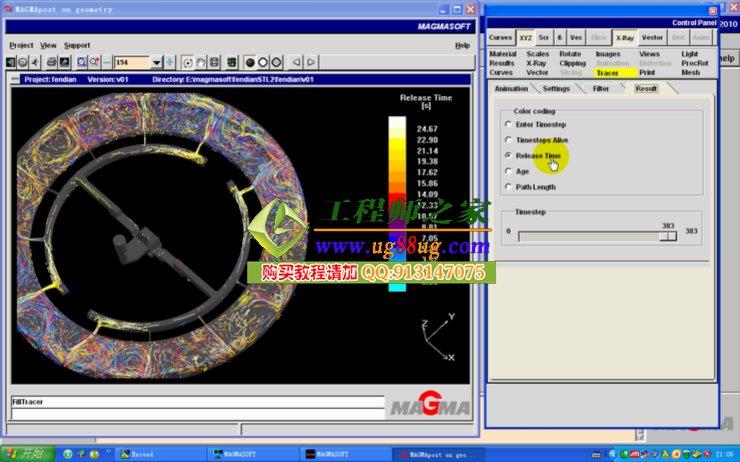
Task: Open the Project menu
Action: pos(21,45)
